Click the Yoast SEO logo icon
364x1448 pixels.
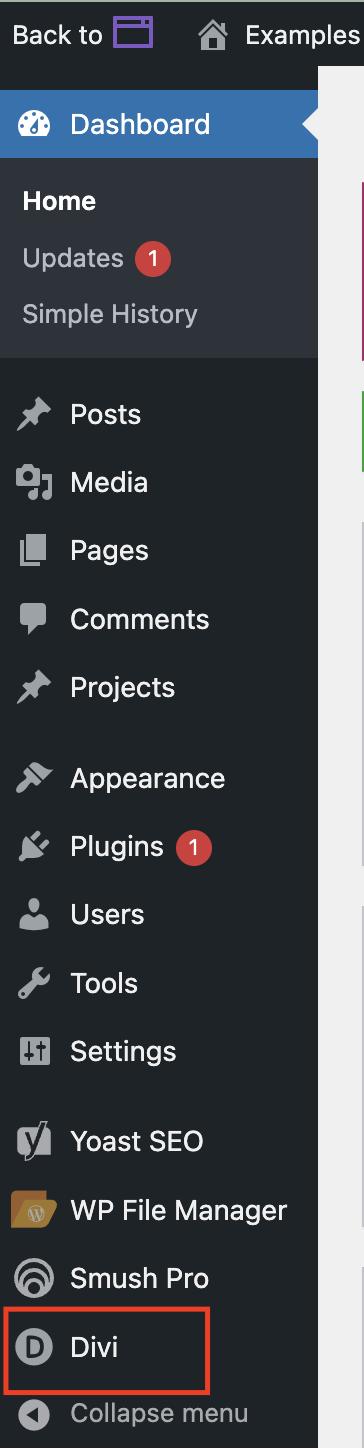[34, 1141]
